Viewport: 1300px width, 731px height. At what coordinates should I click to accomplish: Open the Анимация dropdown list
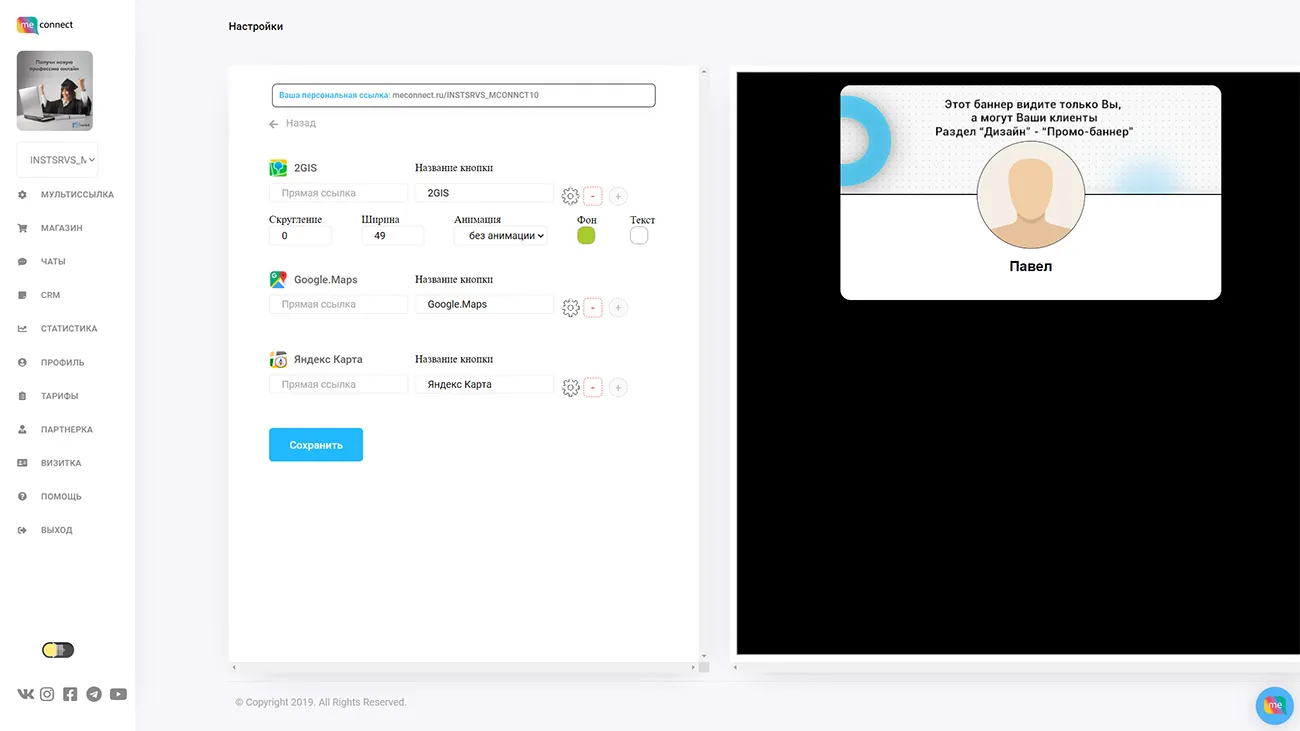501,236
